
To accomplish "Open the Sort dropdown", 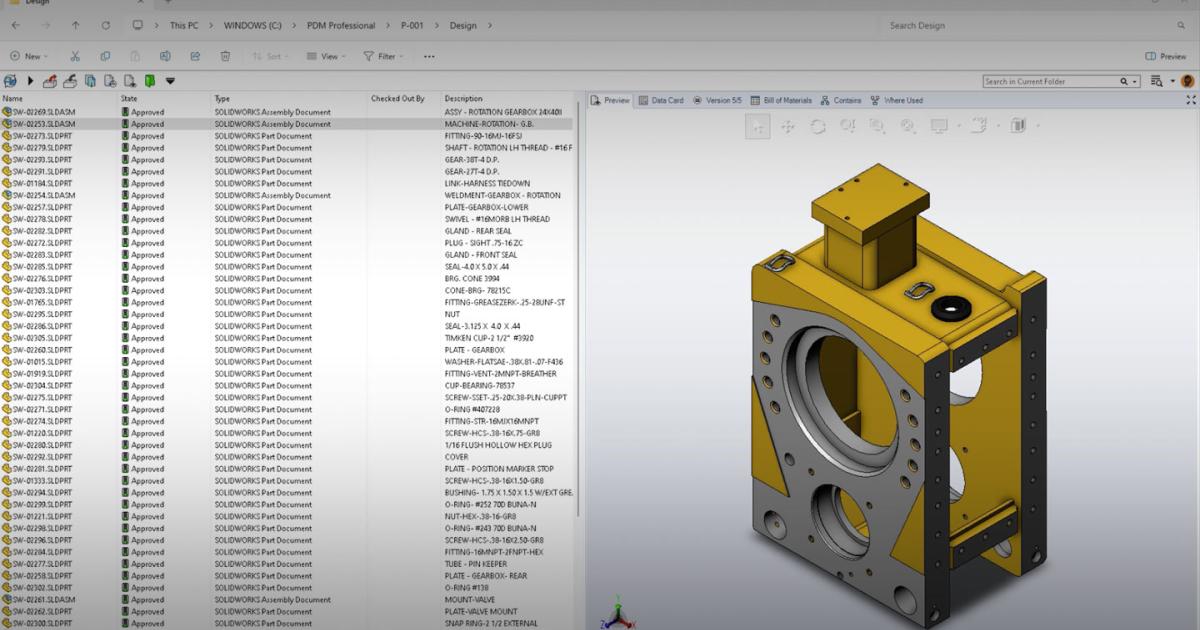I will point(270,56).
